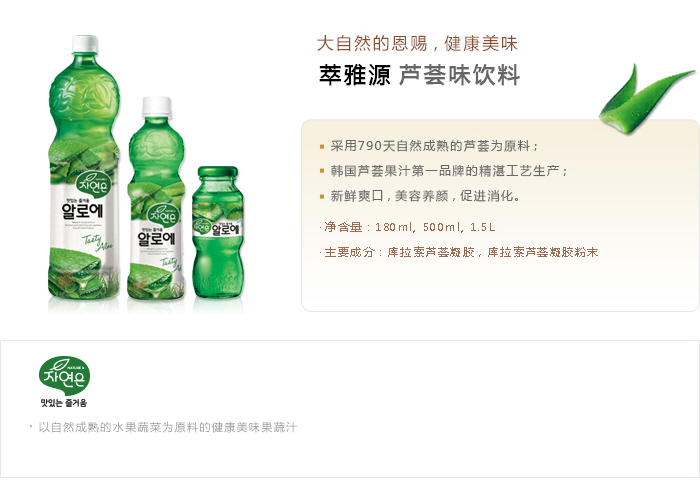Click the 净含量 180ml, 500ml, 1.5L line
The width and height of the screenshot is (700, 482).
[409, 227]
